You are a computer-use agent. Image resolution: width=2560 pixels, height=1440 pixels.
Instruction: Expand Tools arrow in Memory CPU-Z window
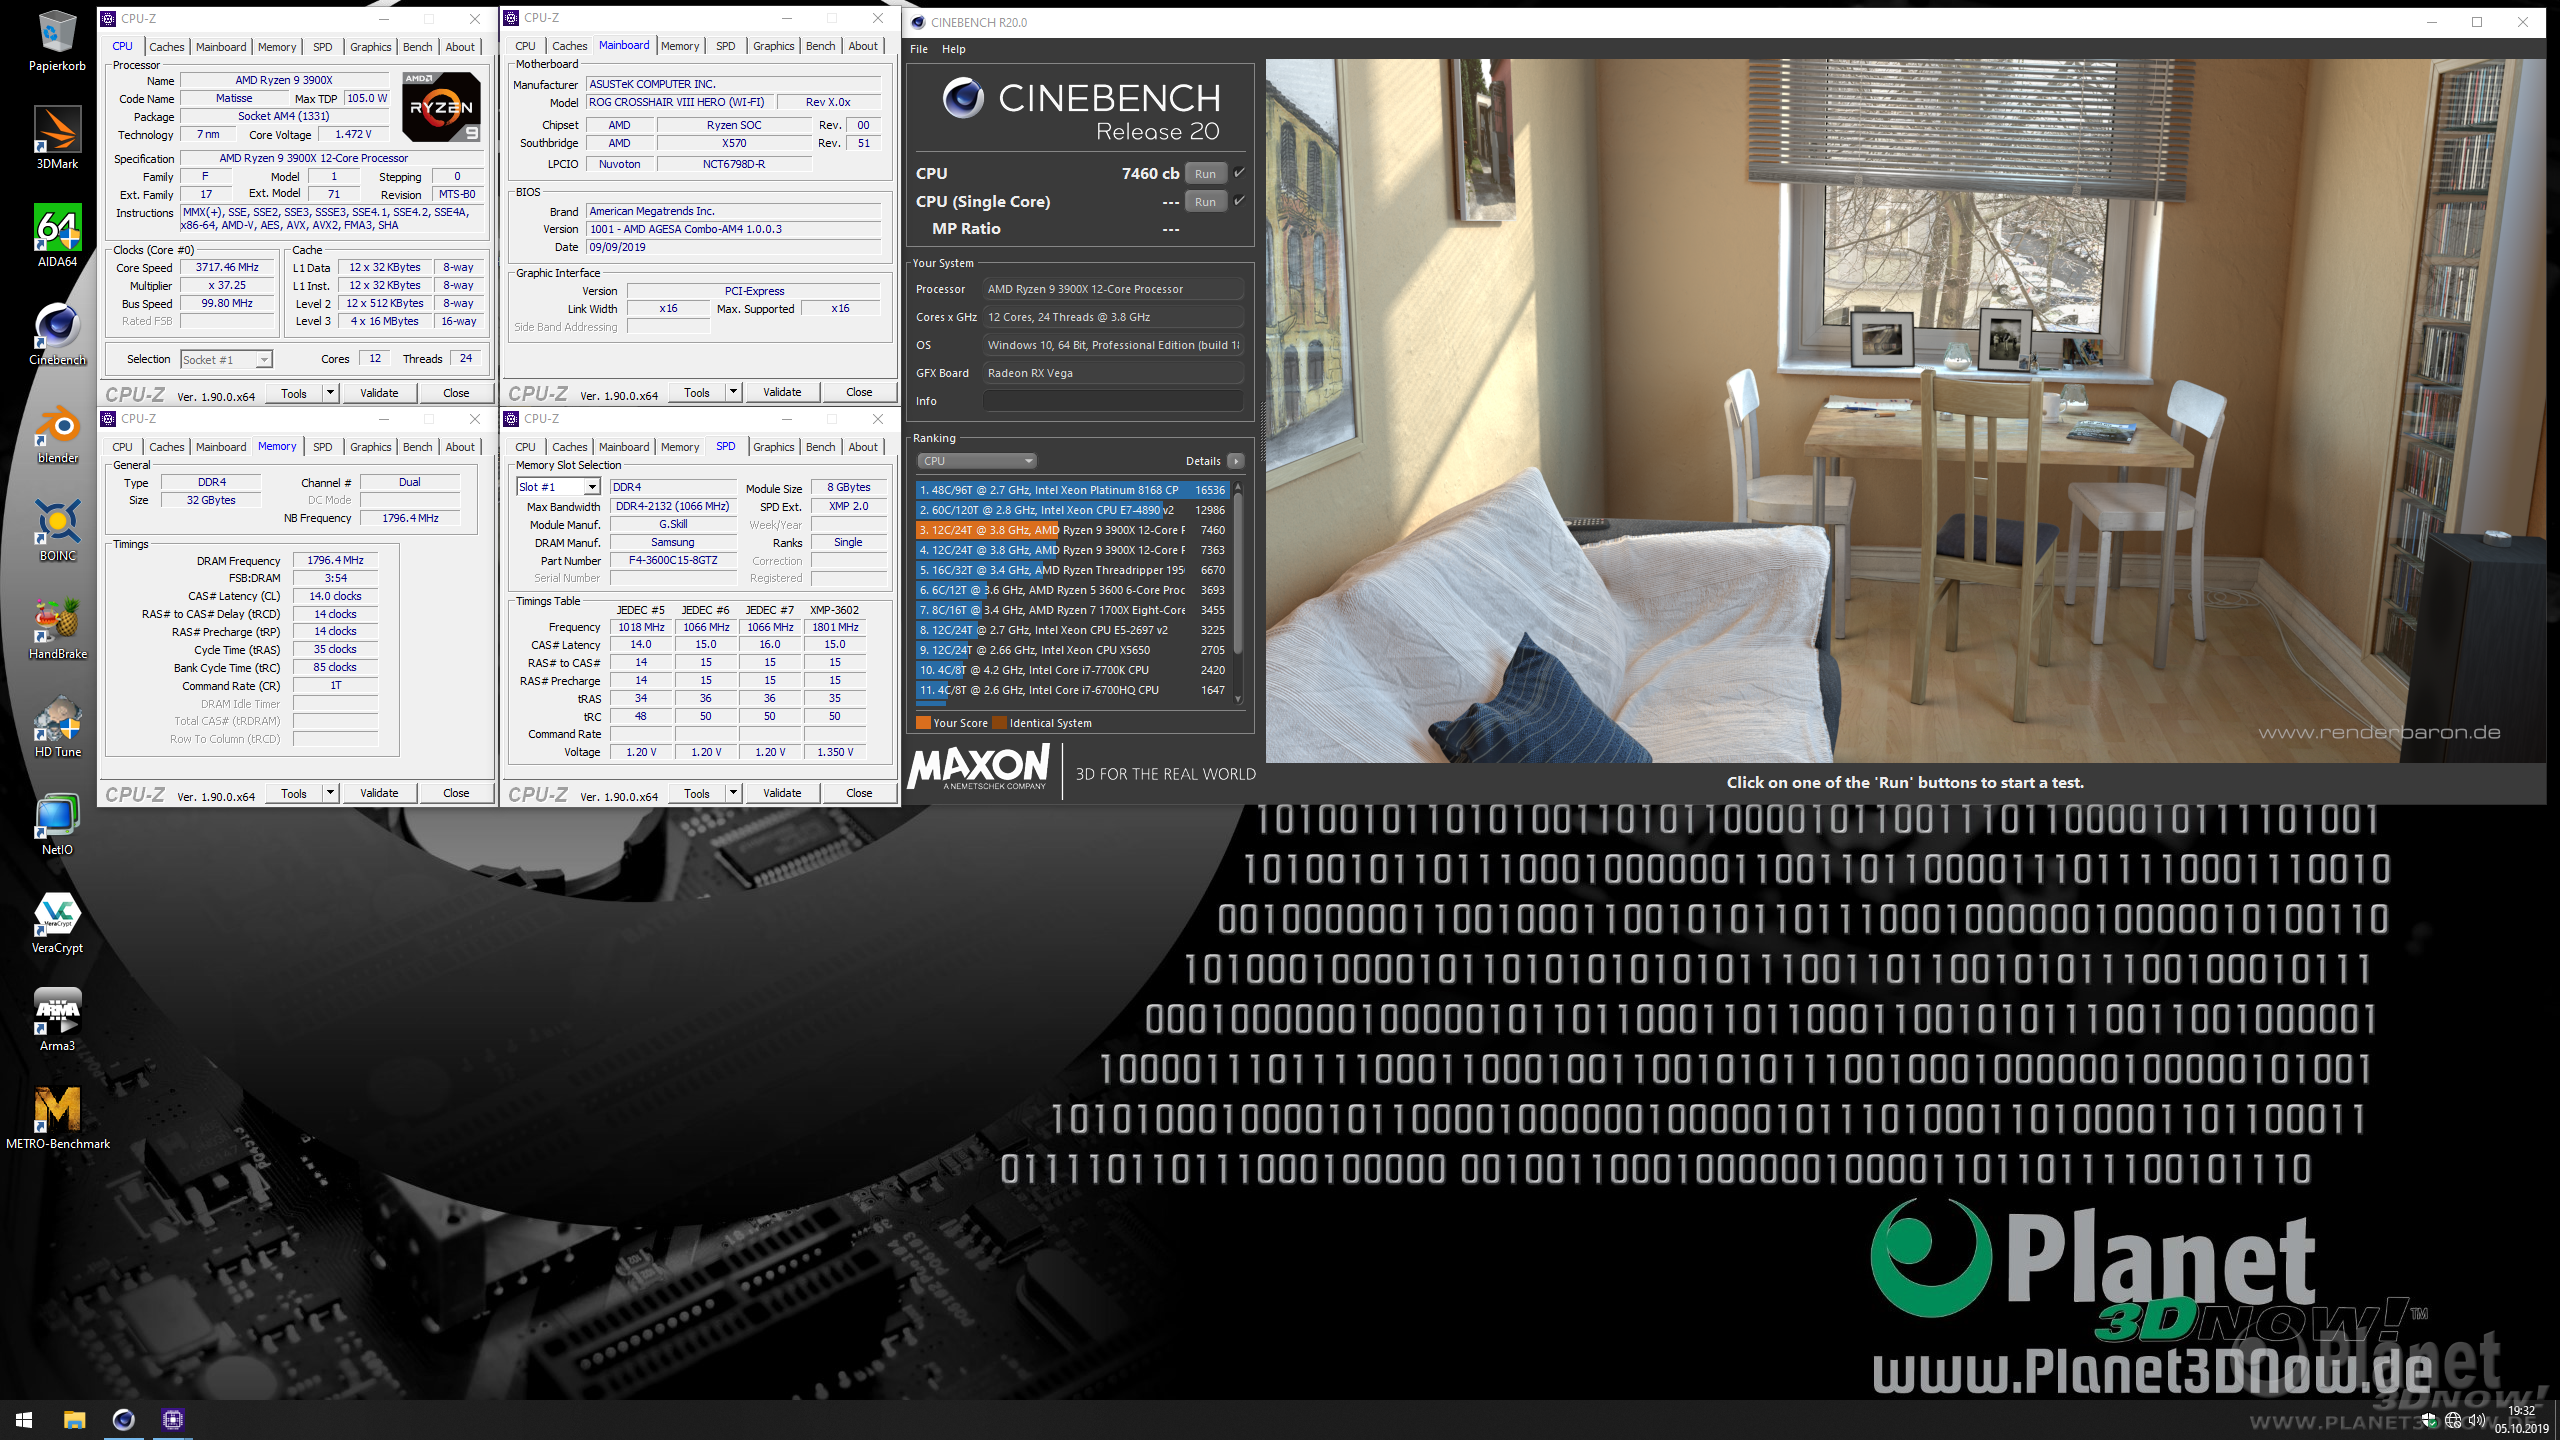[x=330, y=793]
